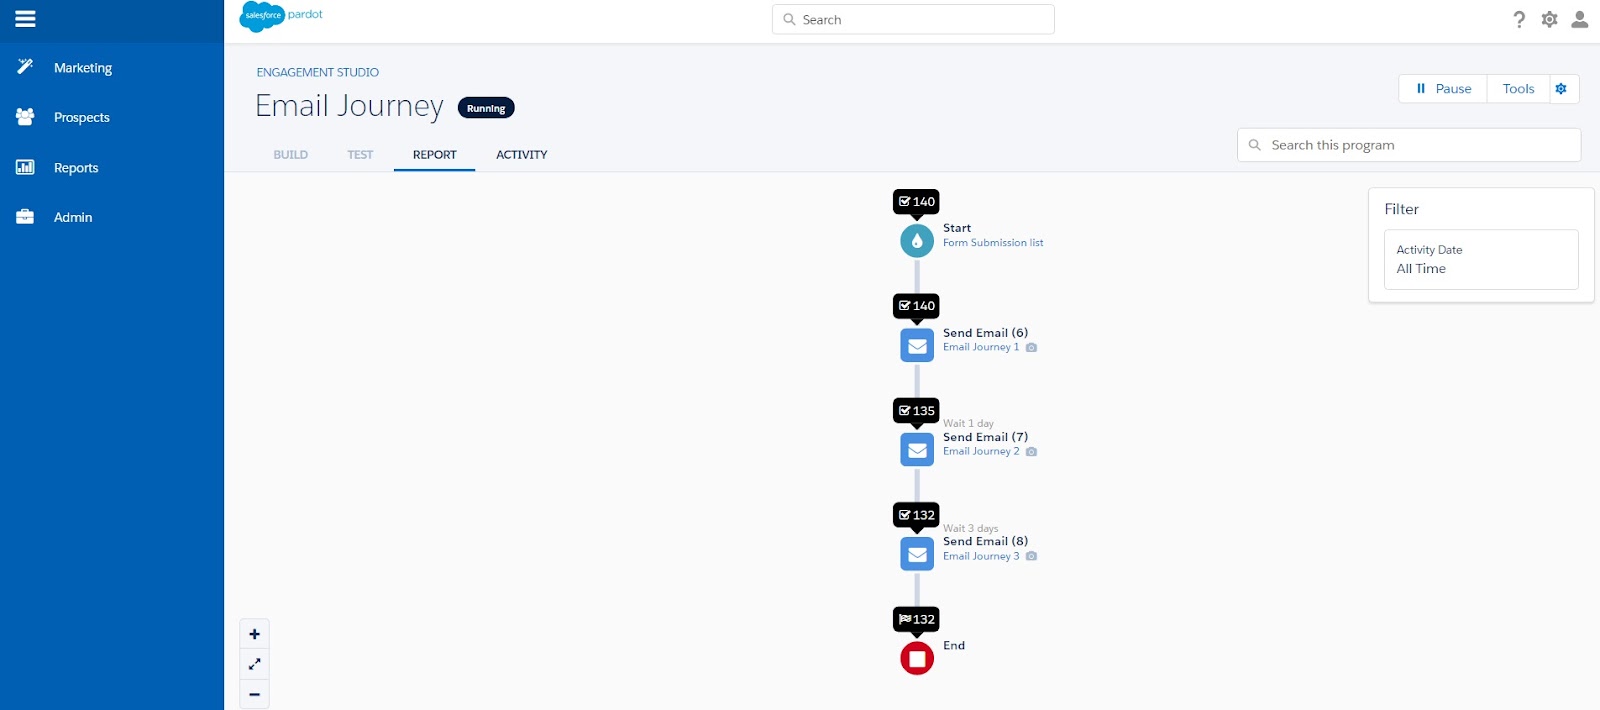Open the help question mark icon
Image resolution: width=1600 pixels, height=710 pixels.
click(1519, 19)
